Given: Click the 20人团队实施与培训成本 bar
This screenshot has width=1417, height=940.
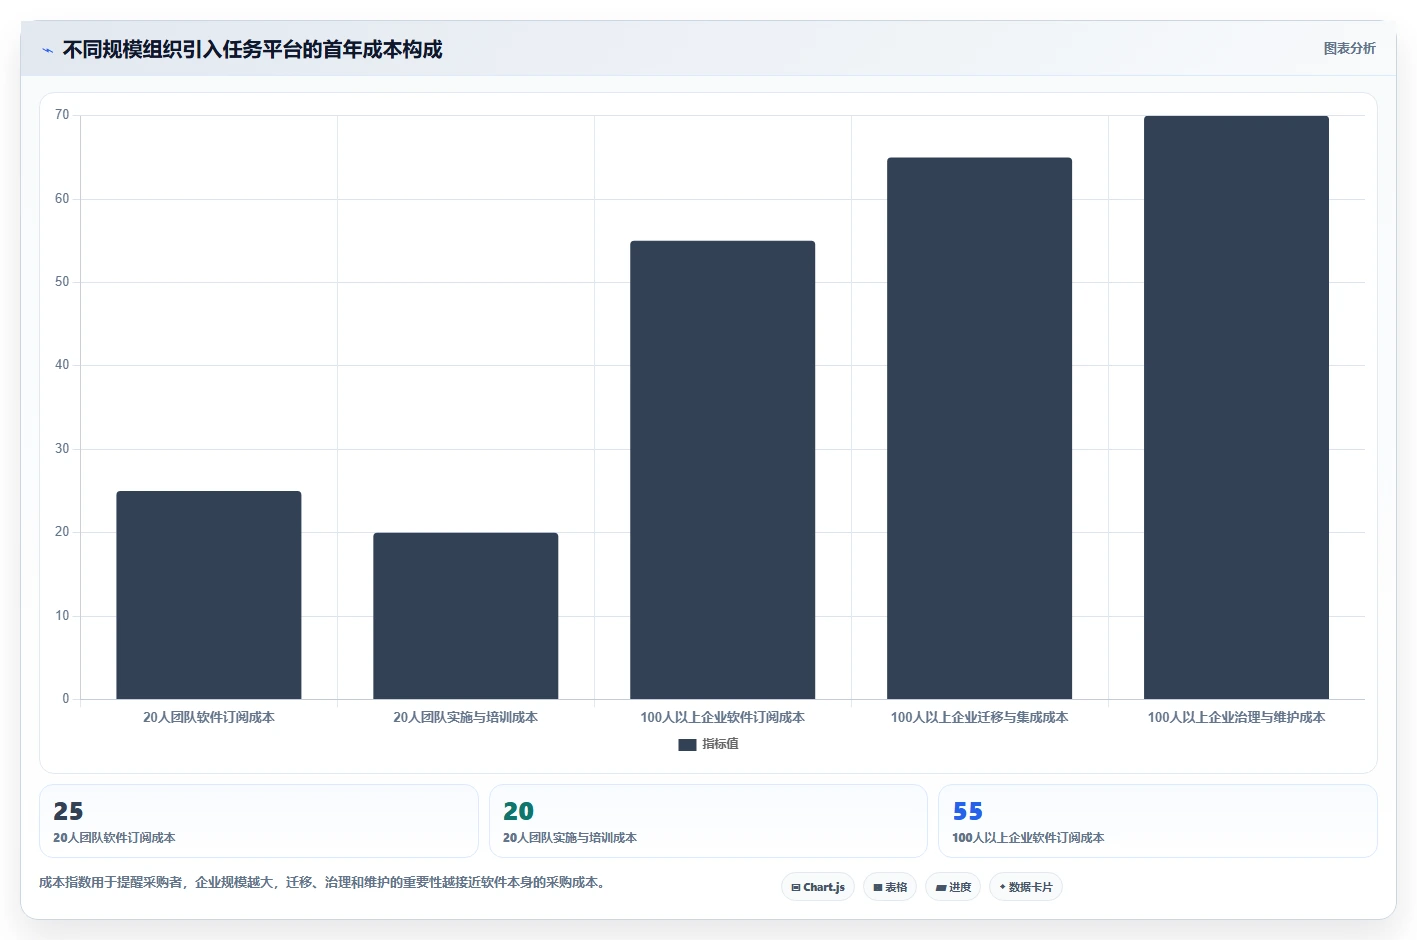Looking at the screenshot, I should 465,616.
